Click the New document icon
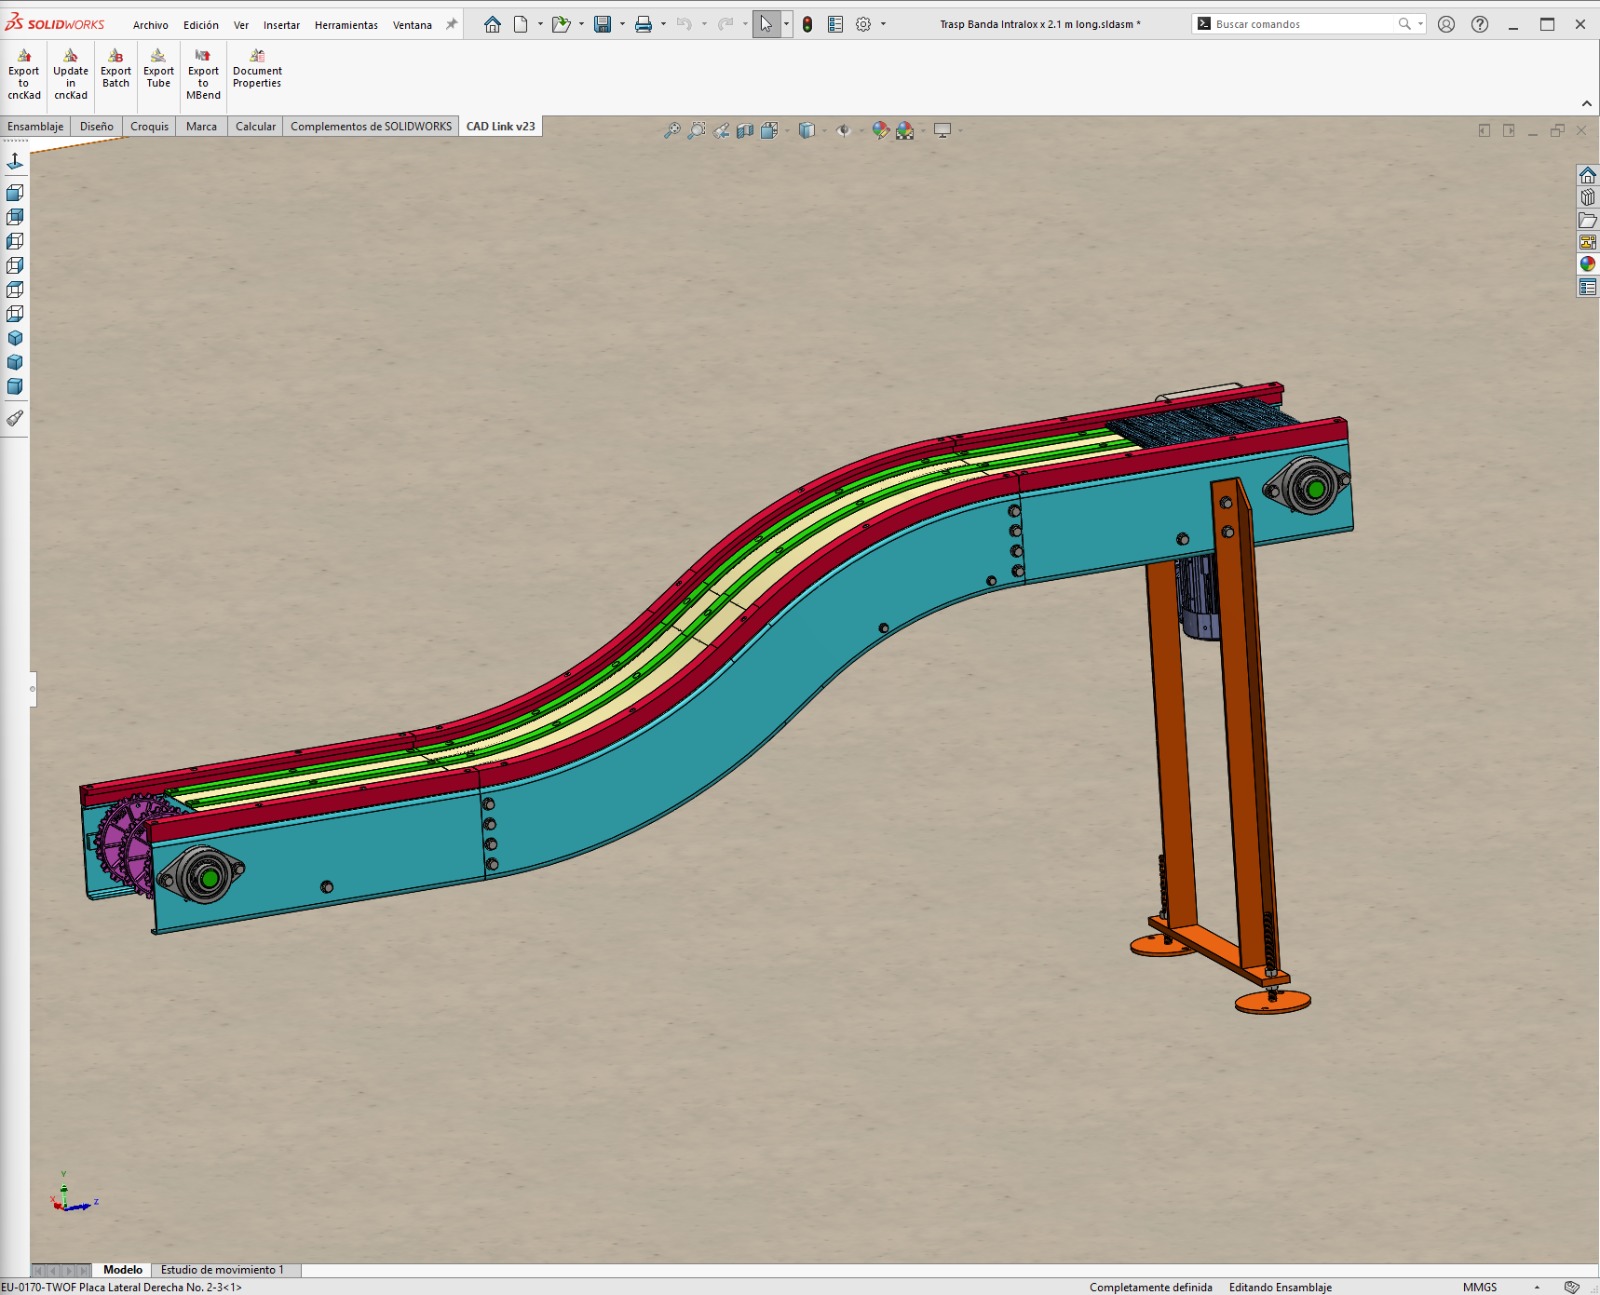The width and height of the screenshot is (1600, 1295). coord(520,24)
